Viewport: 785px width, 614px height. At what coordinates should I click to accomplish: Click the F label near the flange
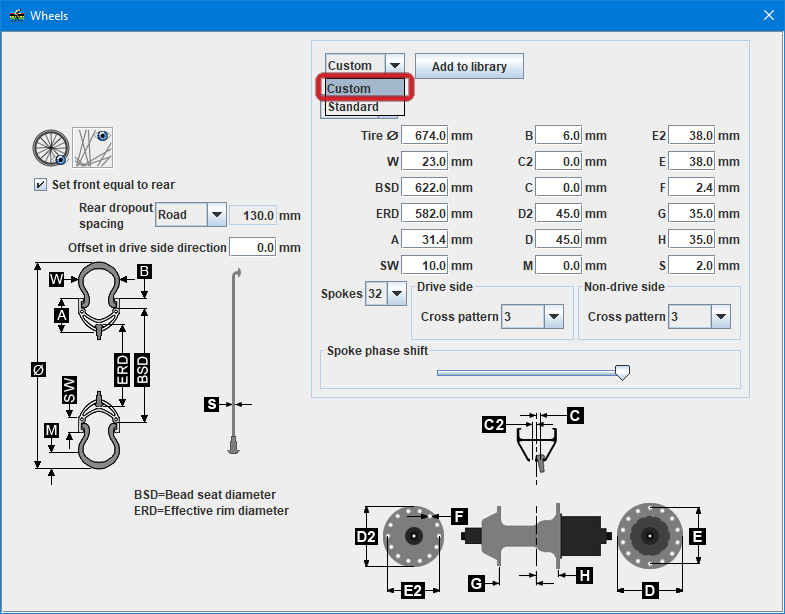click(459, 516)
